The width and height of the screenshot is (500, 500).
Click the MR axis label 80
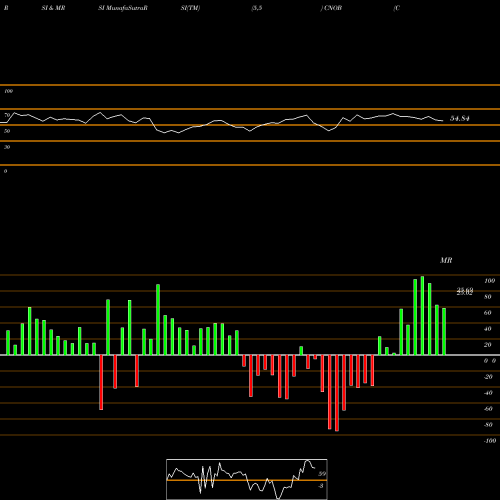[x=488, y=297]
